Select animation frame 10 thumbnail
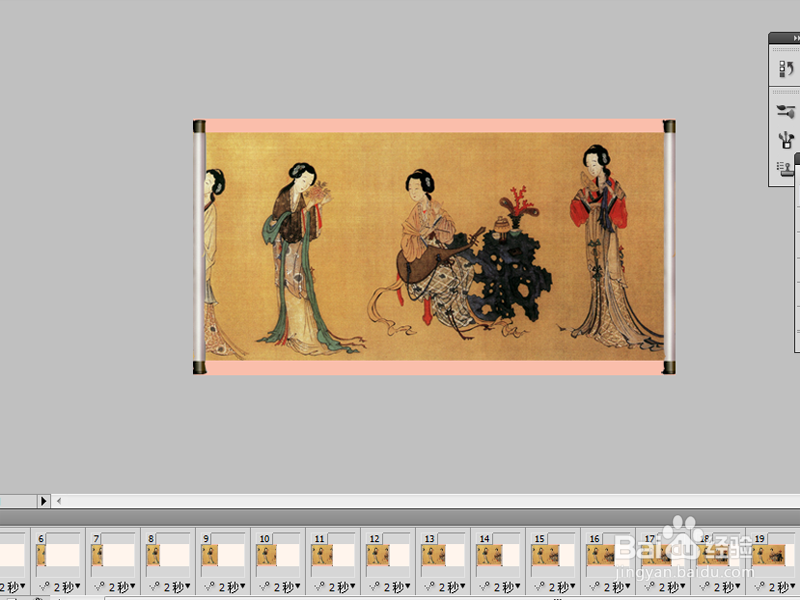 [278, 555]
